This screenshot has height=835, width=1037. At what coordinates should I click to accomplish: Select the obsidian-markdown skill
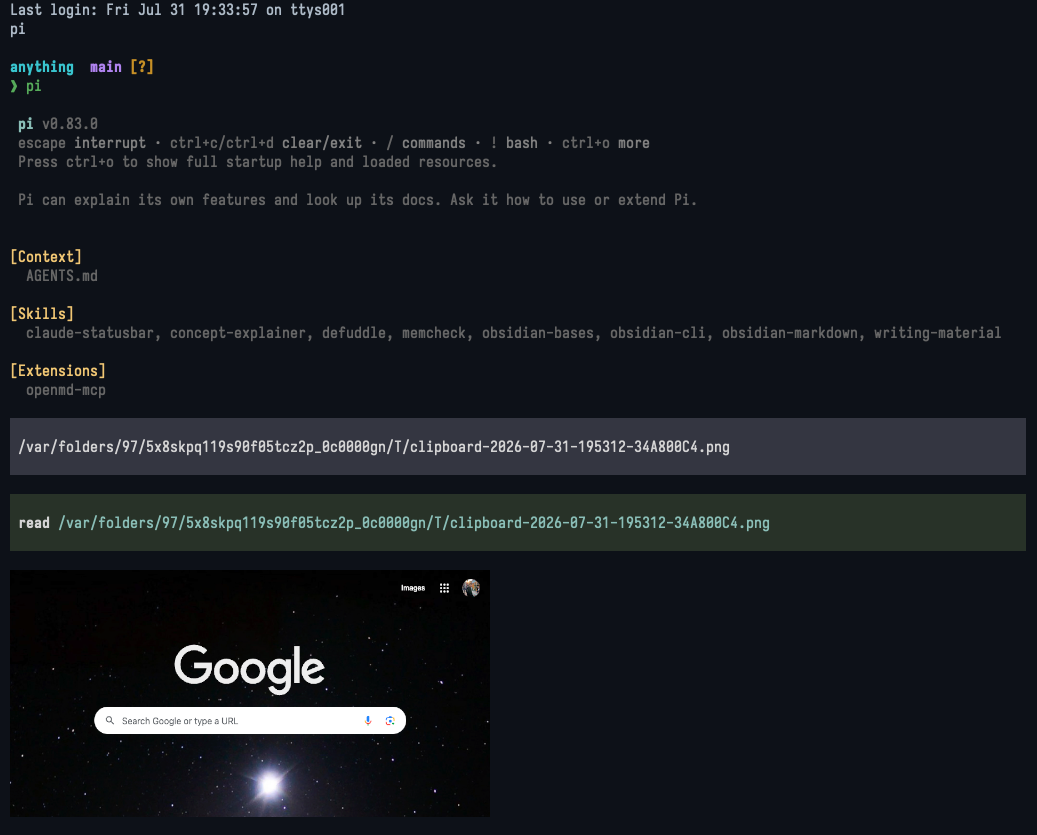click(x=790, y=333)
